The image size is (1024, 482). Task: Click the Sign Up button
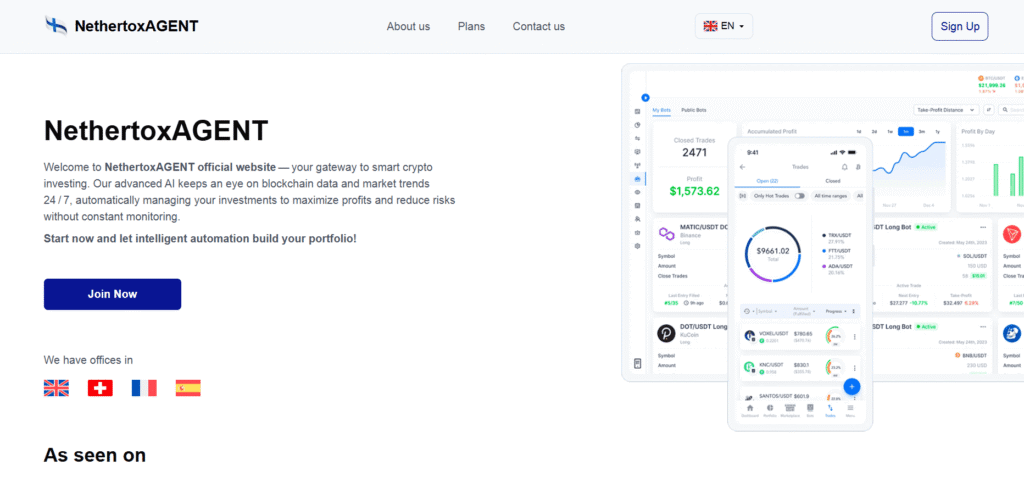point(959,26)
